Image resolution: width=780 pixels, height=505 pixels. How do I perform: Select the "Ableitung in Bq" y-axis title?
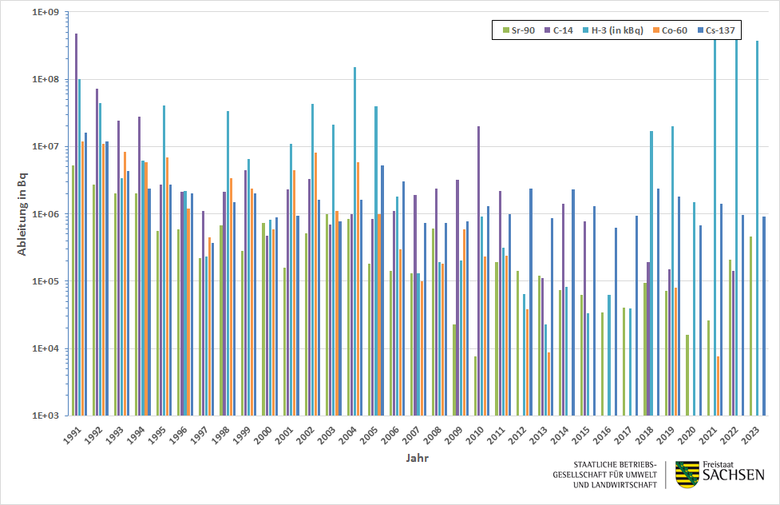tap(20, 213)
